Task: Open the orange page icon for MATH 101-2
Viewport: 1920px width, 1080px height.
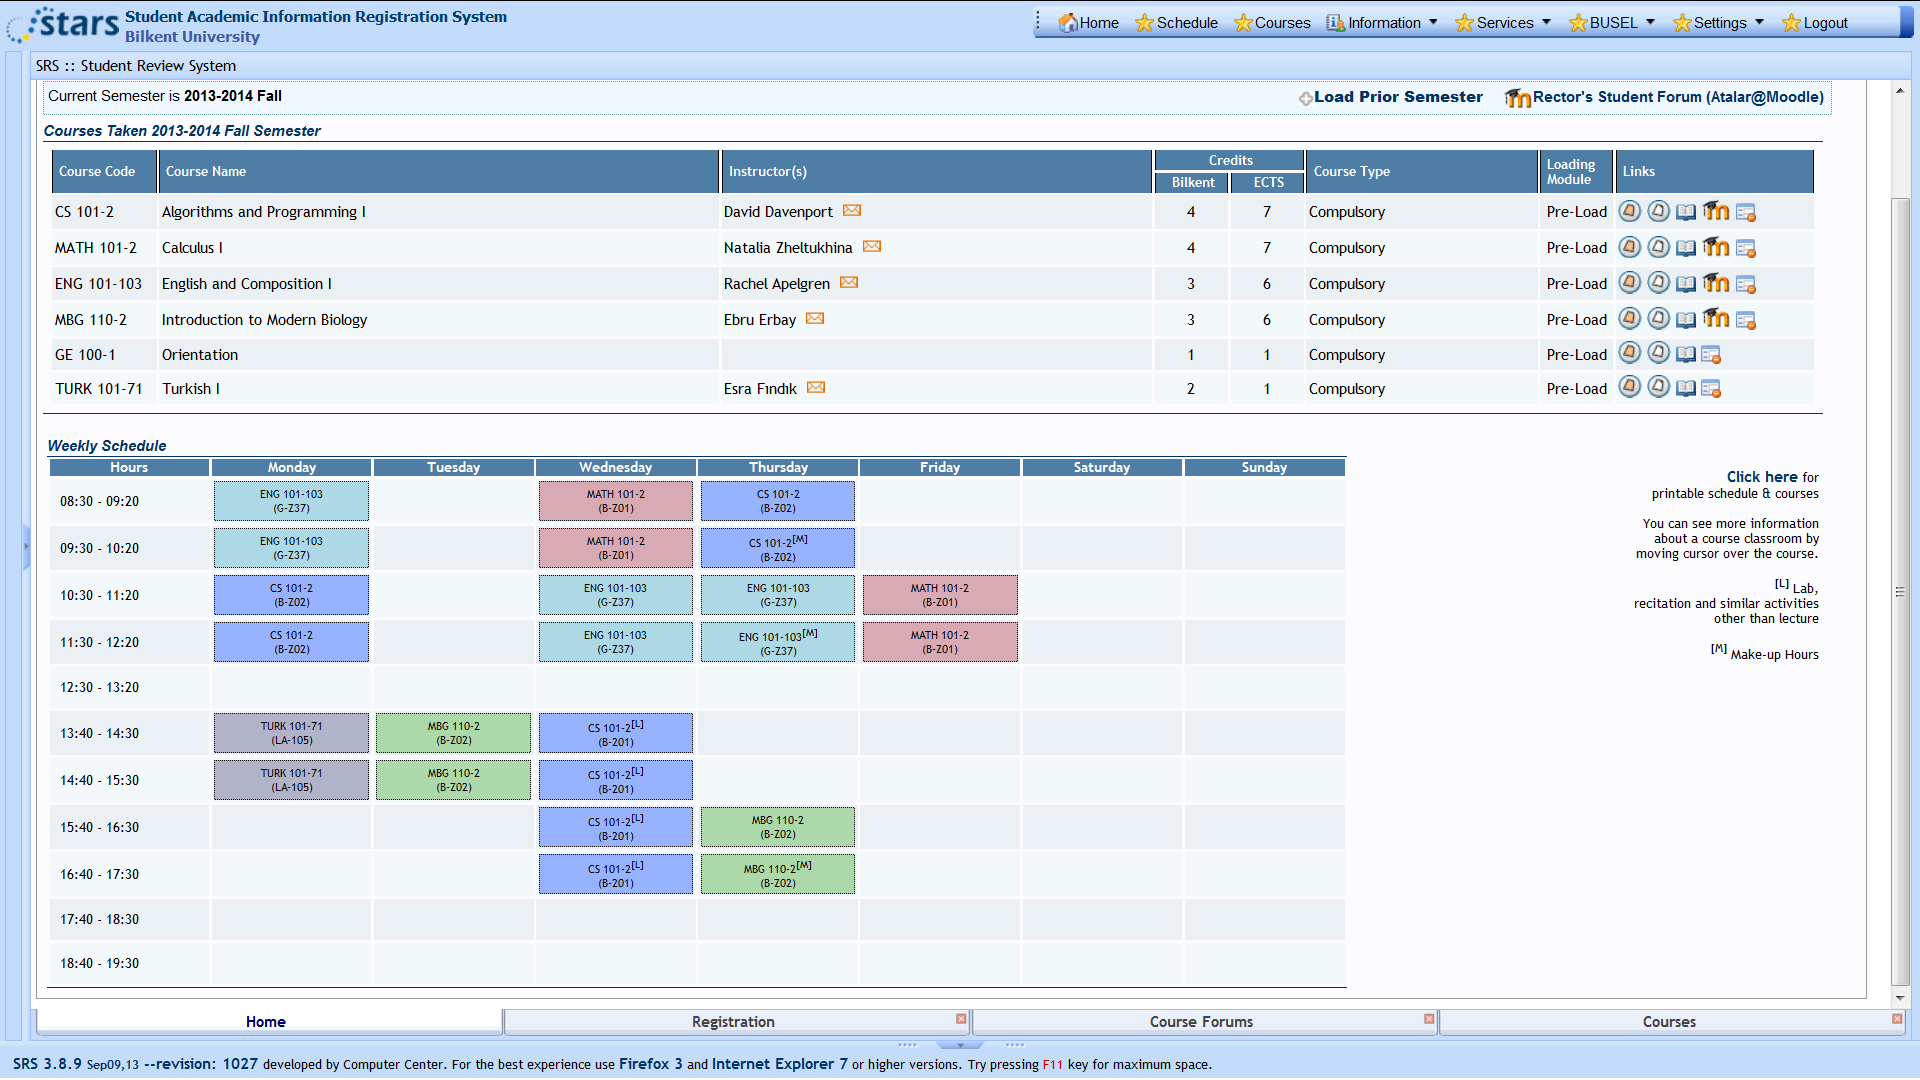Action: coord(1629,247)
